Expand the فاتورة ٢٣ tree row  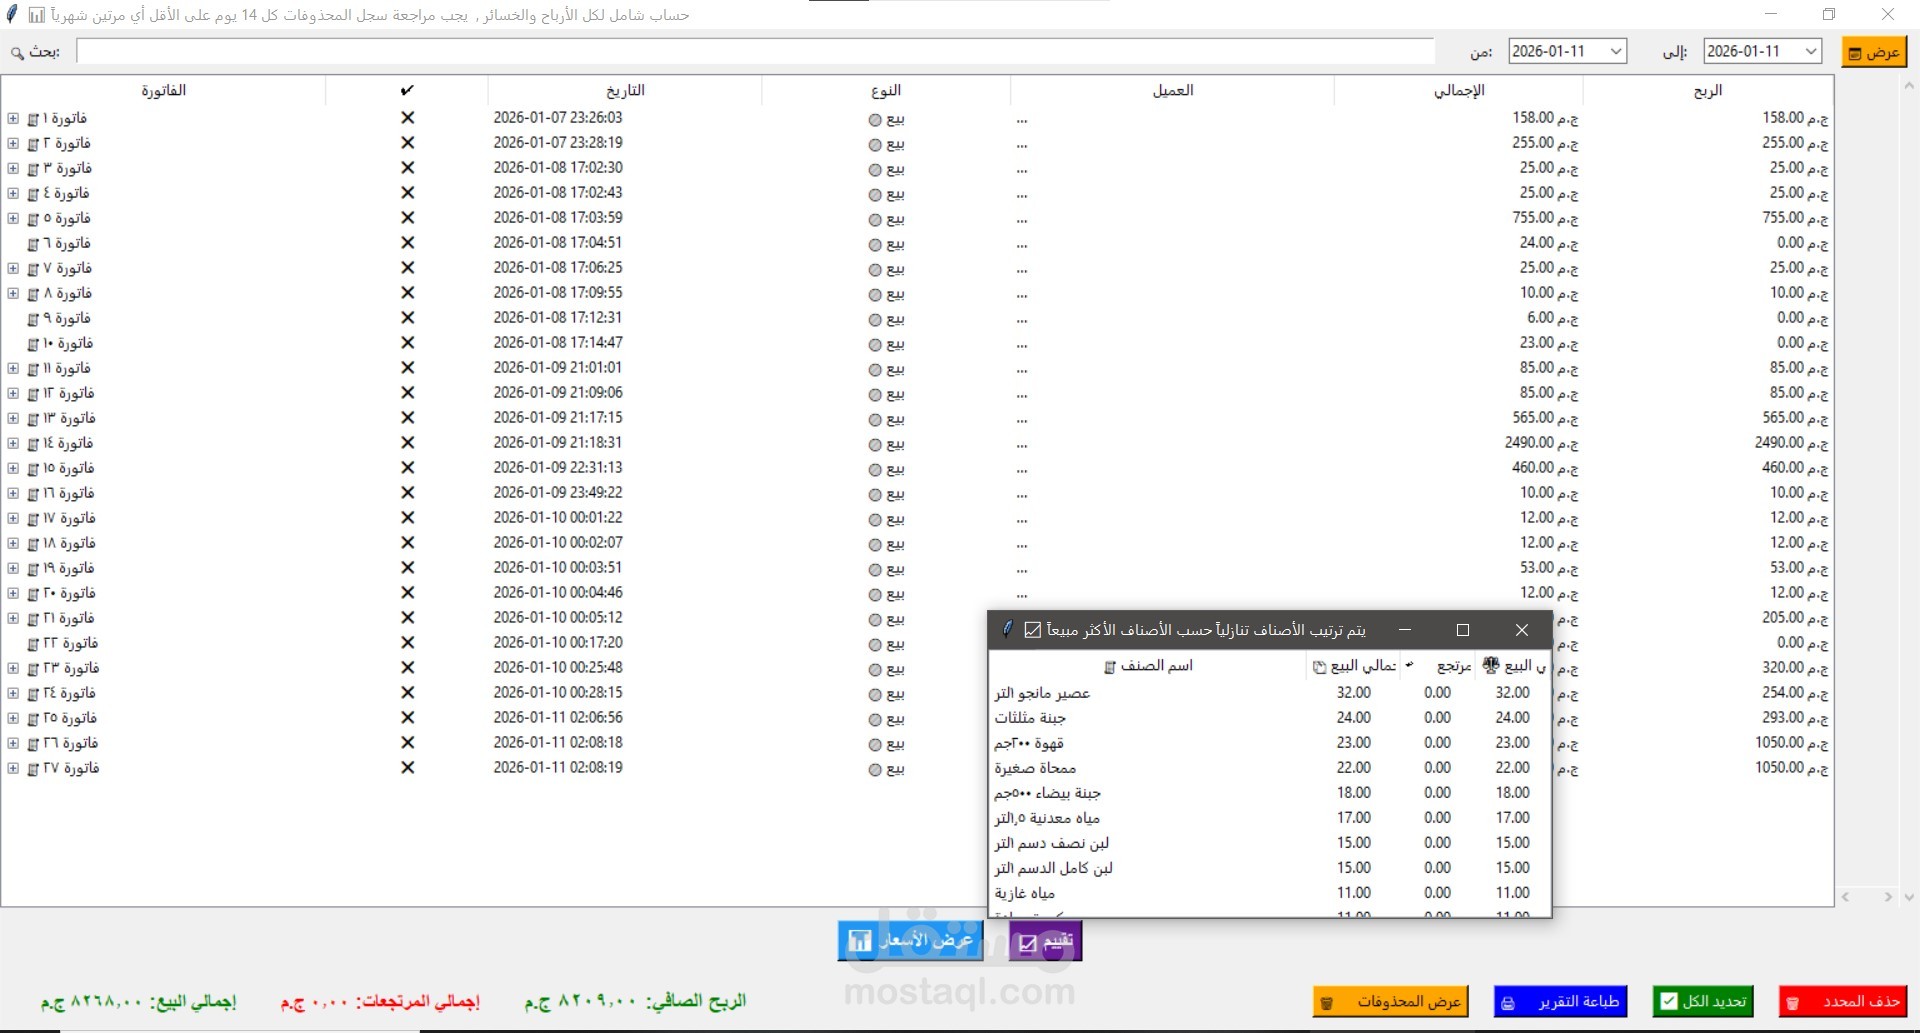click(13, 668)
